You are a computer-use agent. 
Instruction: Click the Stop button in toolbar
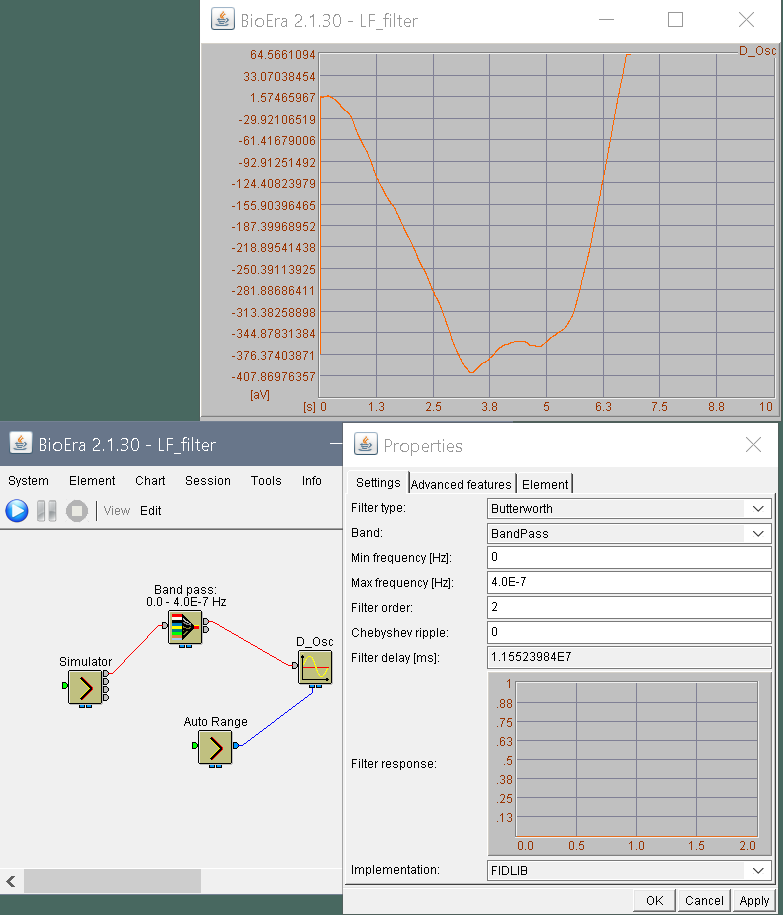tap(77, 511)
